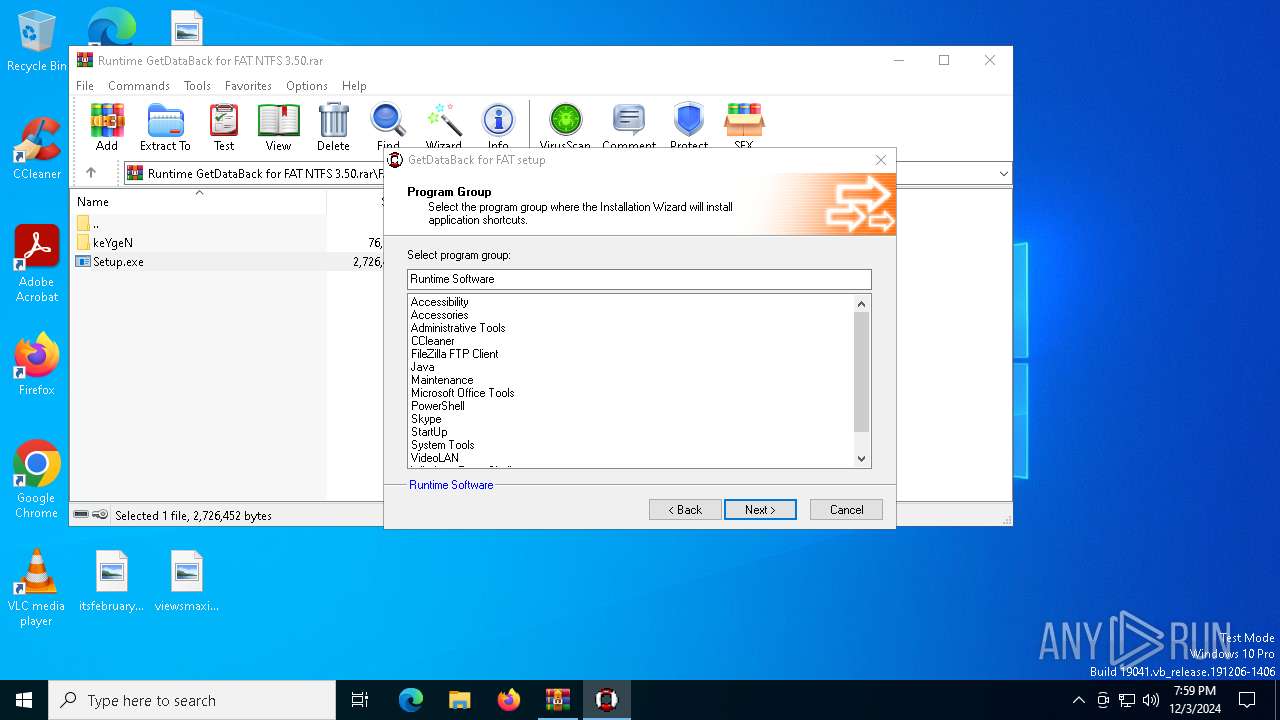Screen dimensions: 1280x720
Task: Click the Extract To toolbar icon
Action: pyautogui.click(x=165, y=127)
